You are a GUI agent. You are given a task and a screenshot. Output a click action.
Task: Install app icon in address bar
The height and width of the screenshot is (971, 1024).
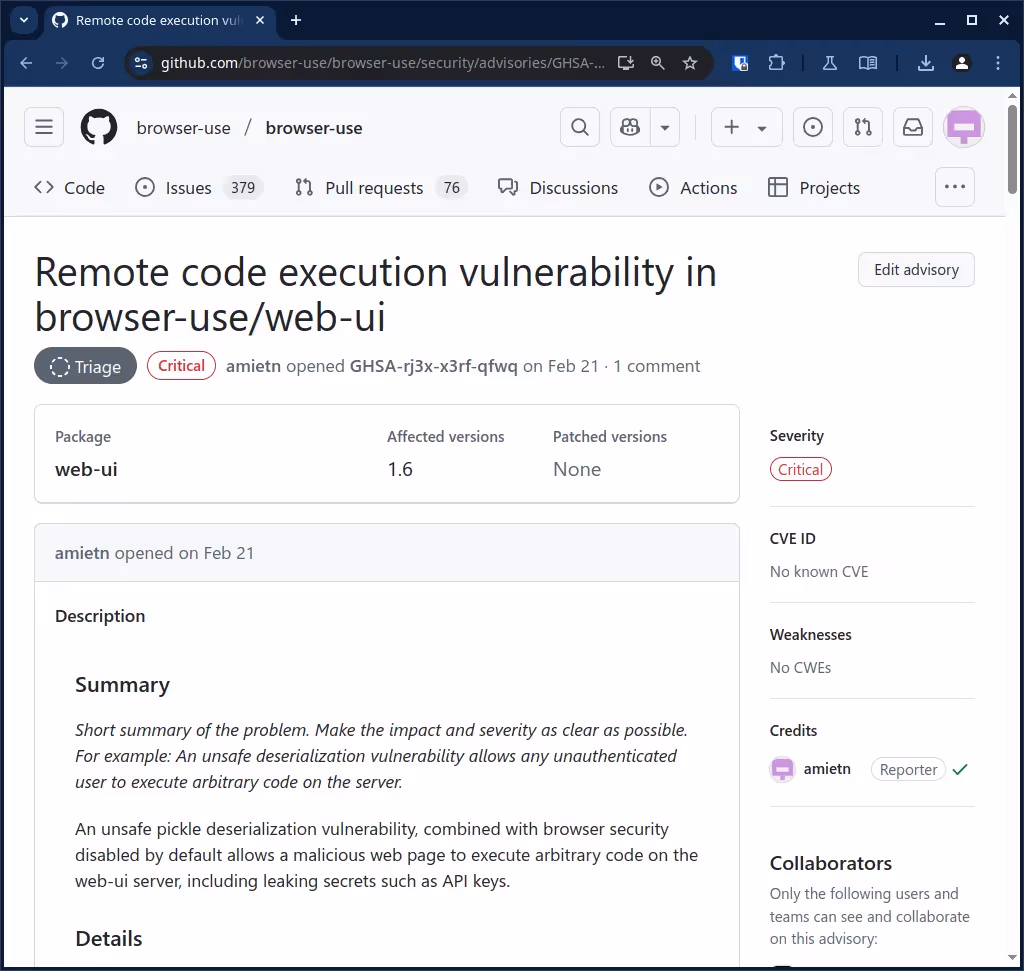click(x=626, y=63)
